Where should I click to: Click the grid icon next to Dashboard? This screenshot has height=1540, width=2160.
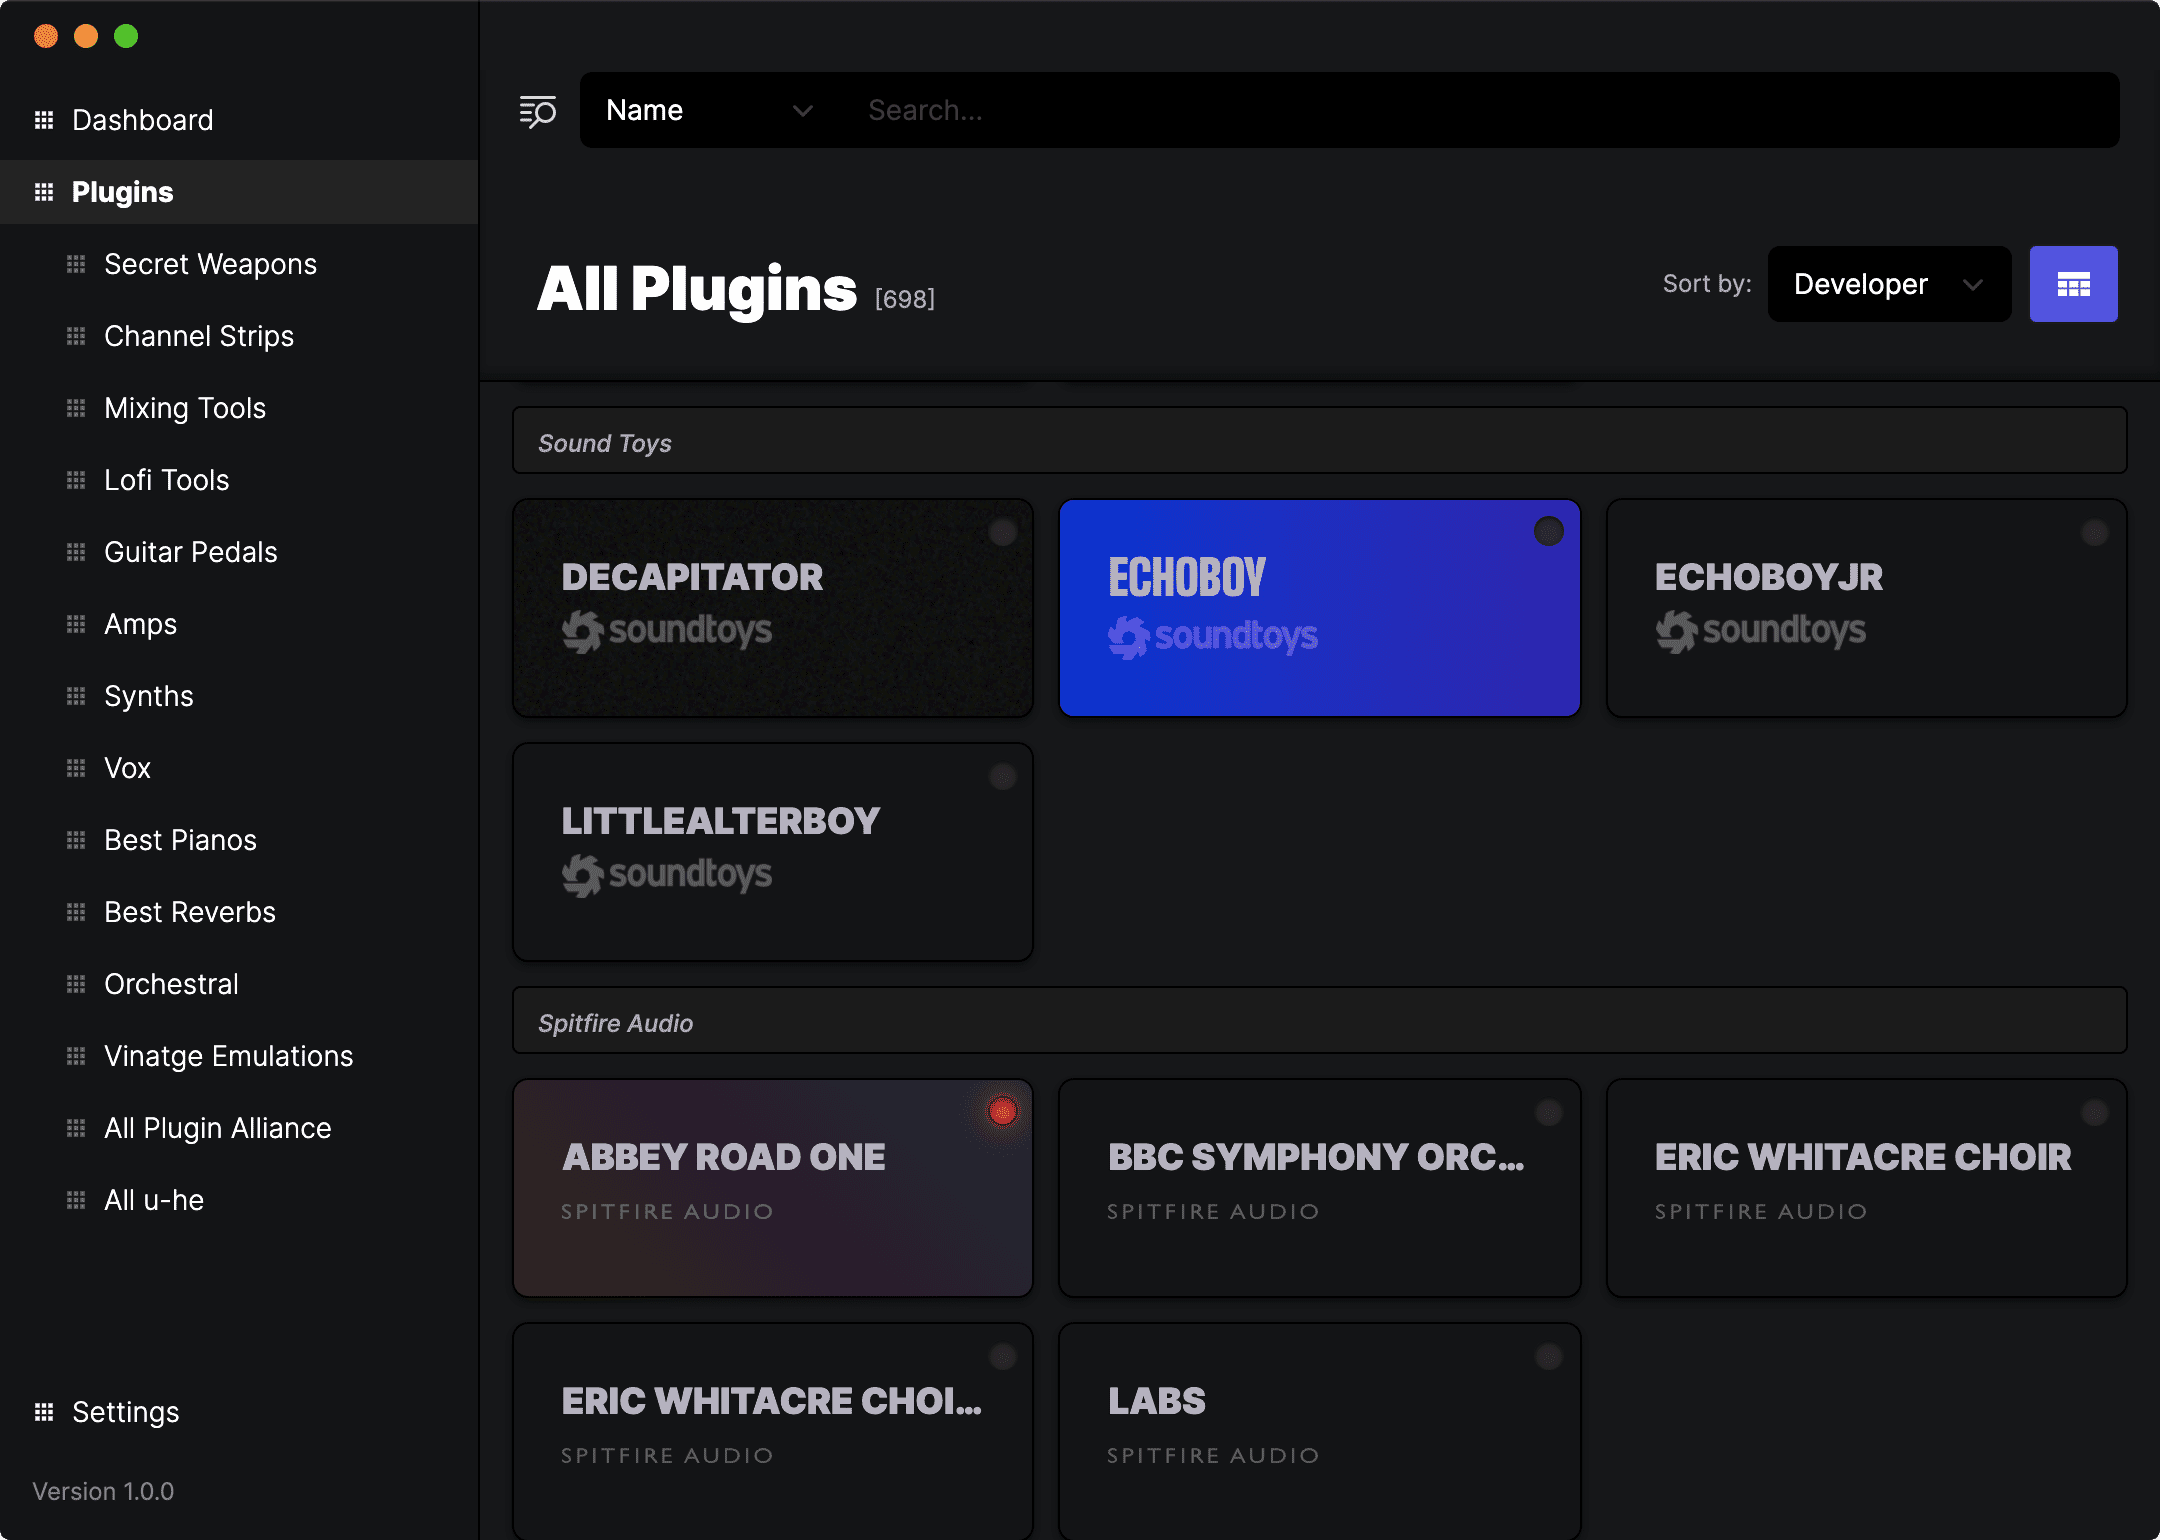pyautogui.click(x=44, y=120)
